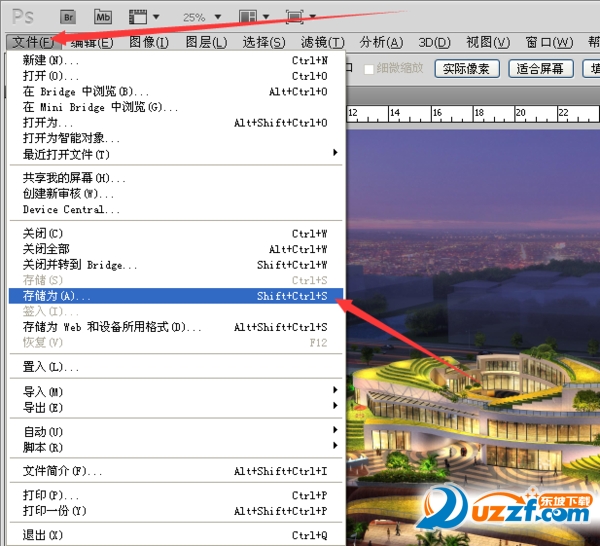Screen dimensions: 600x546
Task: Choose 新建(N)... menu item
Action: [176, 60]
